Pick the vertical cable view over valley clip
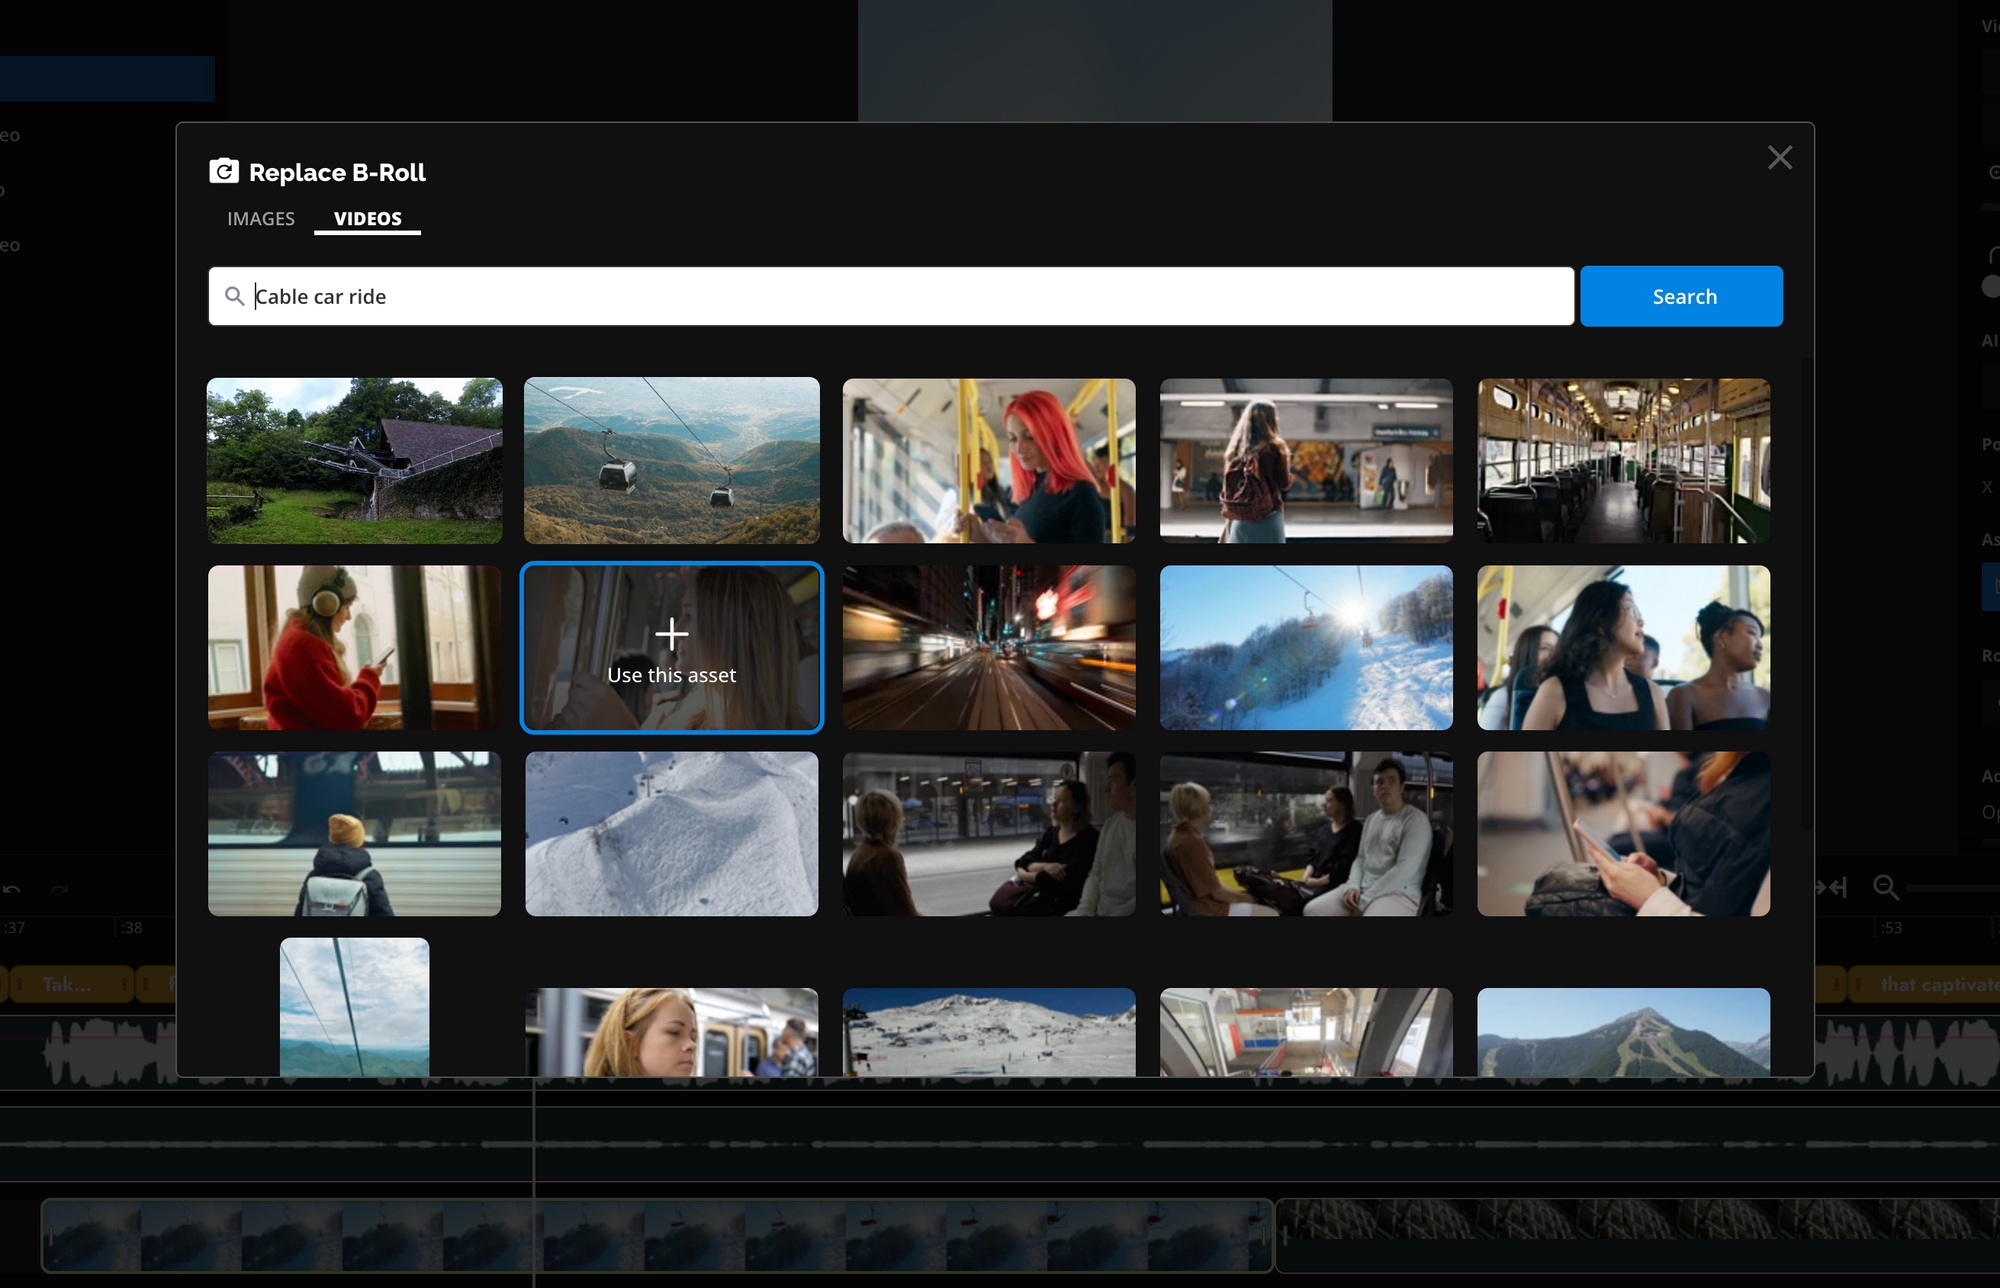Screen dimensions: 2000x1288 pyautogui.click(x=354, y=1006)
